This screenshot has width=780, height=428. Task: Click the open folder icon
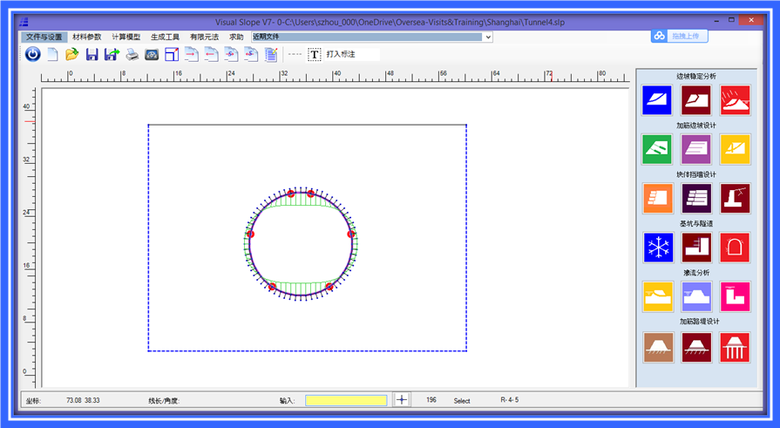(72, 54)
